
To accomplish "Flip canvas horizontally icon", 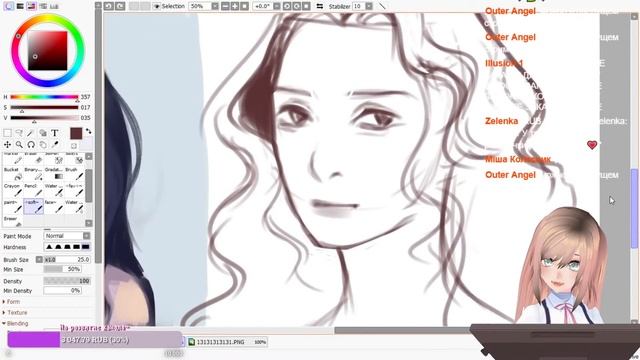I will pos(320,6).
